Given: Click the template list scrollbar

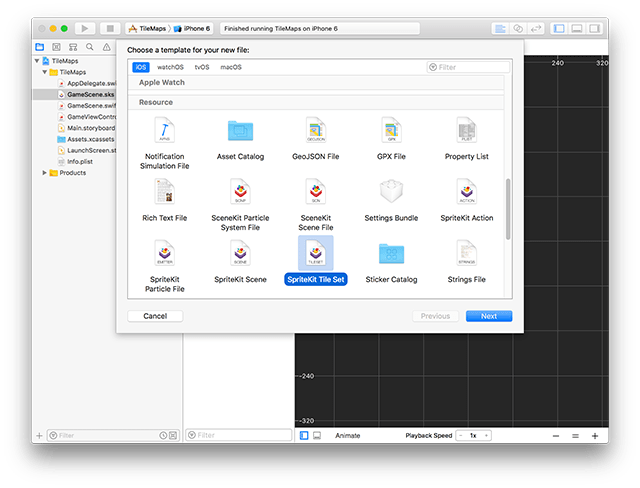Looking at the screenshot, I should coord(508,209).
